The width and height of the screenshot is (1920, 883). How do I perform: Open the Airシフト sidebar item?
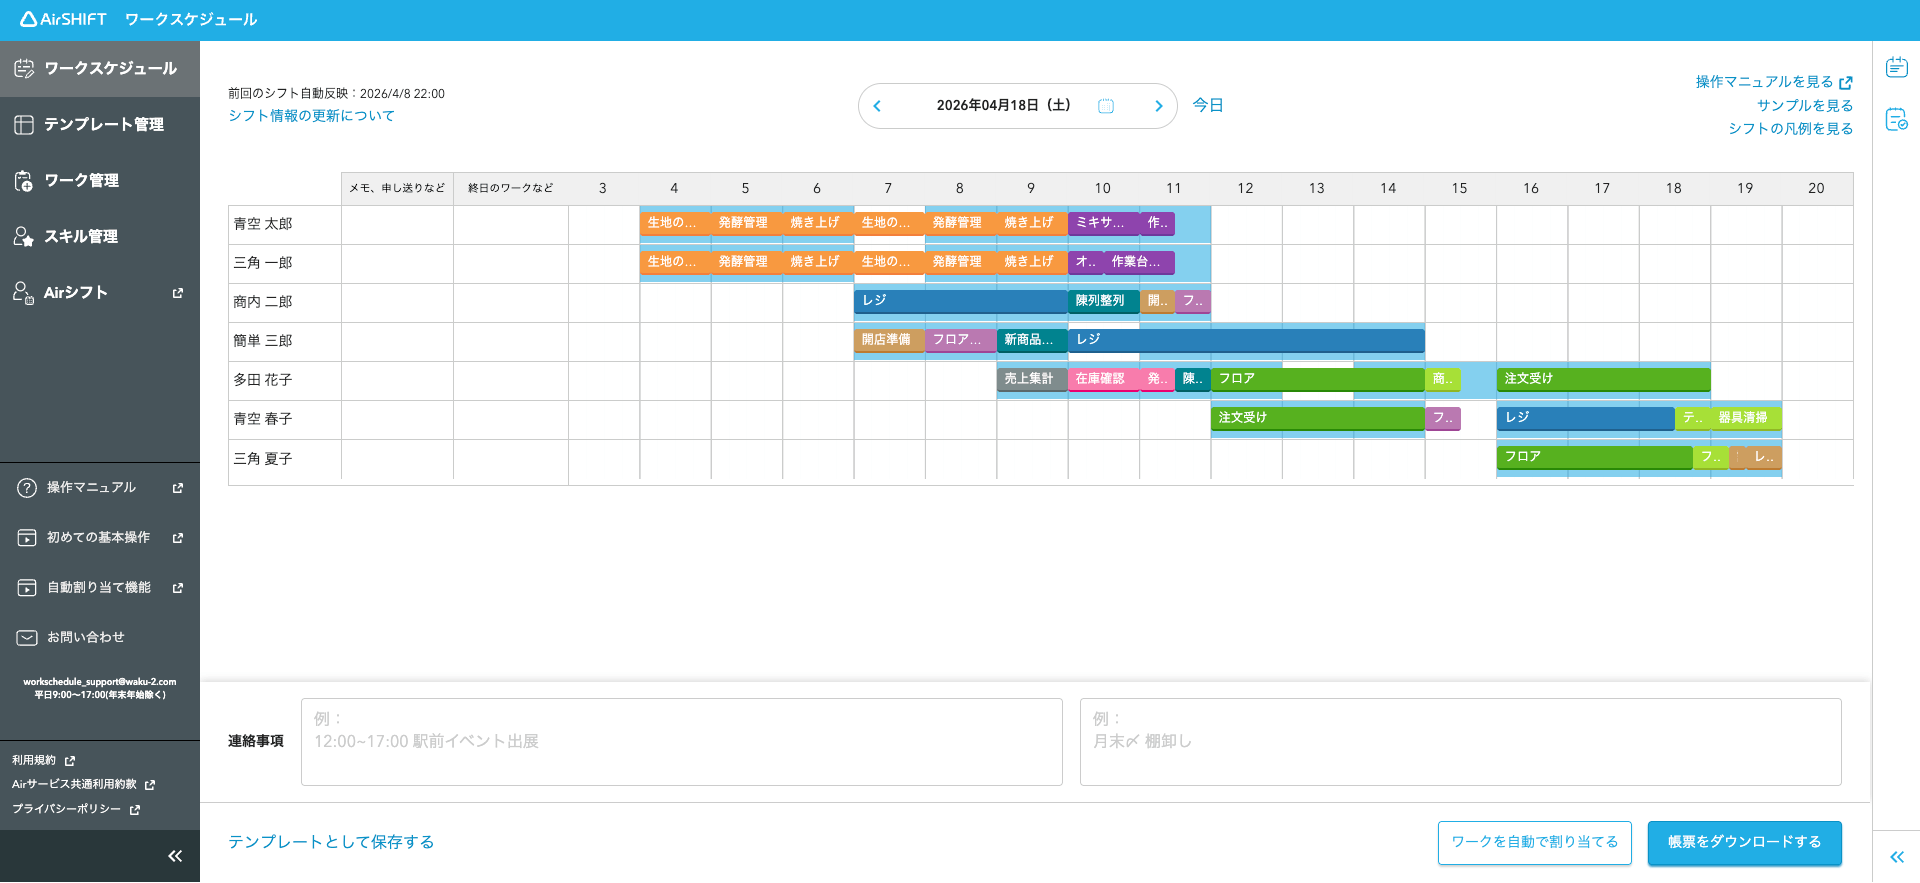[x=100, y=292]
